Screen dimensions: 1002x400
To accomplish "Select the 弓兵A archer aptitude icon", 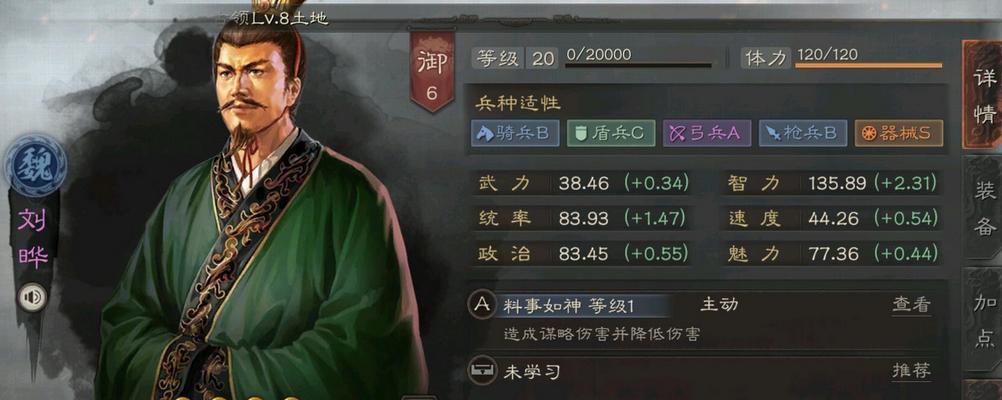I will coord(707,134).
